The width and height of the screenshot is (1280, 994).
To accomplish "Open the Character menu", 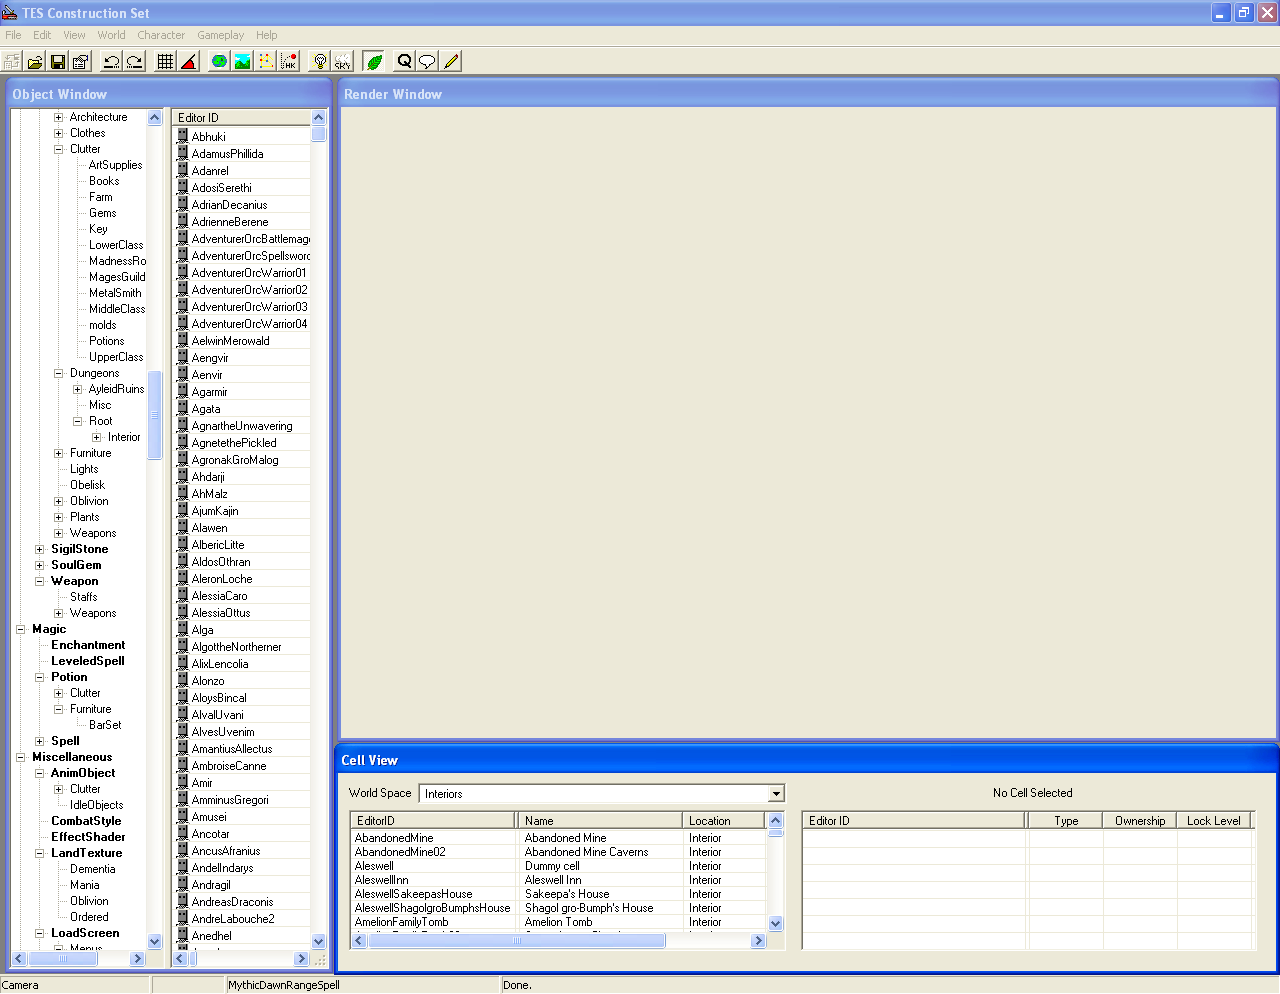I will coord(161,35).
